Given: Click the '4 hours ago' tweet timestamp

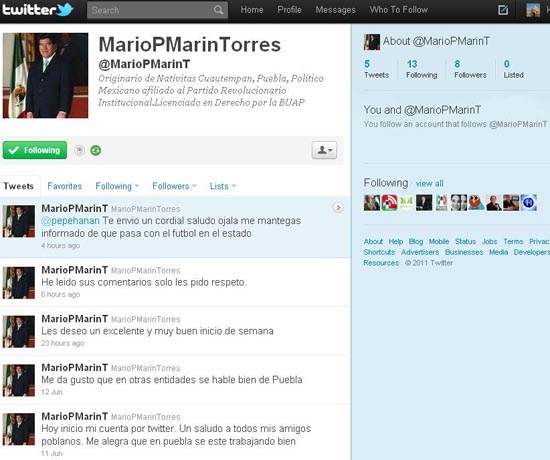Looking at the screenshot, I should [61, 246].
